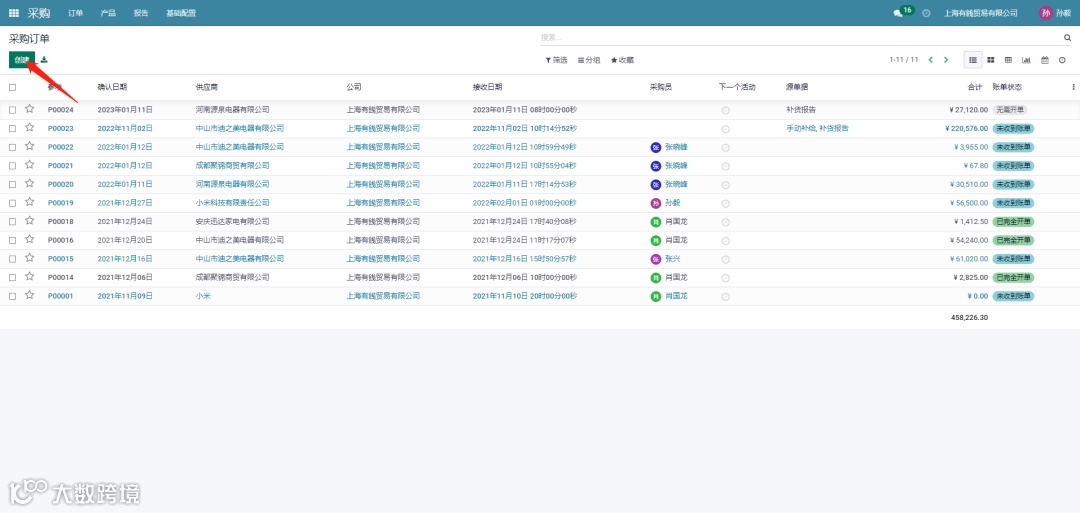This screenshot has height=513, width=1080.
Task: Open user avatar 孙毅 menu at top right
Action: (1055, 13)
